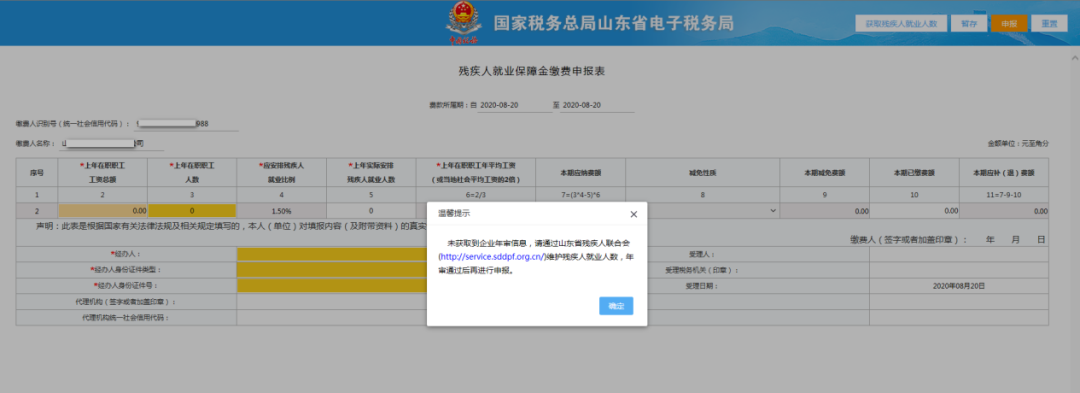This screenshot has height=393, width=1080.
Task: Focus the 上年在职职工工资总额 input showing 0.00
Action: [x=103, y=211]
